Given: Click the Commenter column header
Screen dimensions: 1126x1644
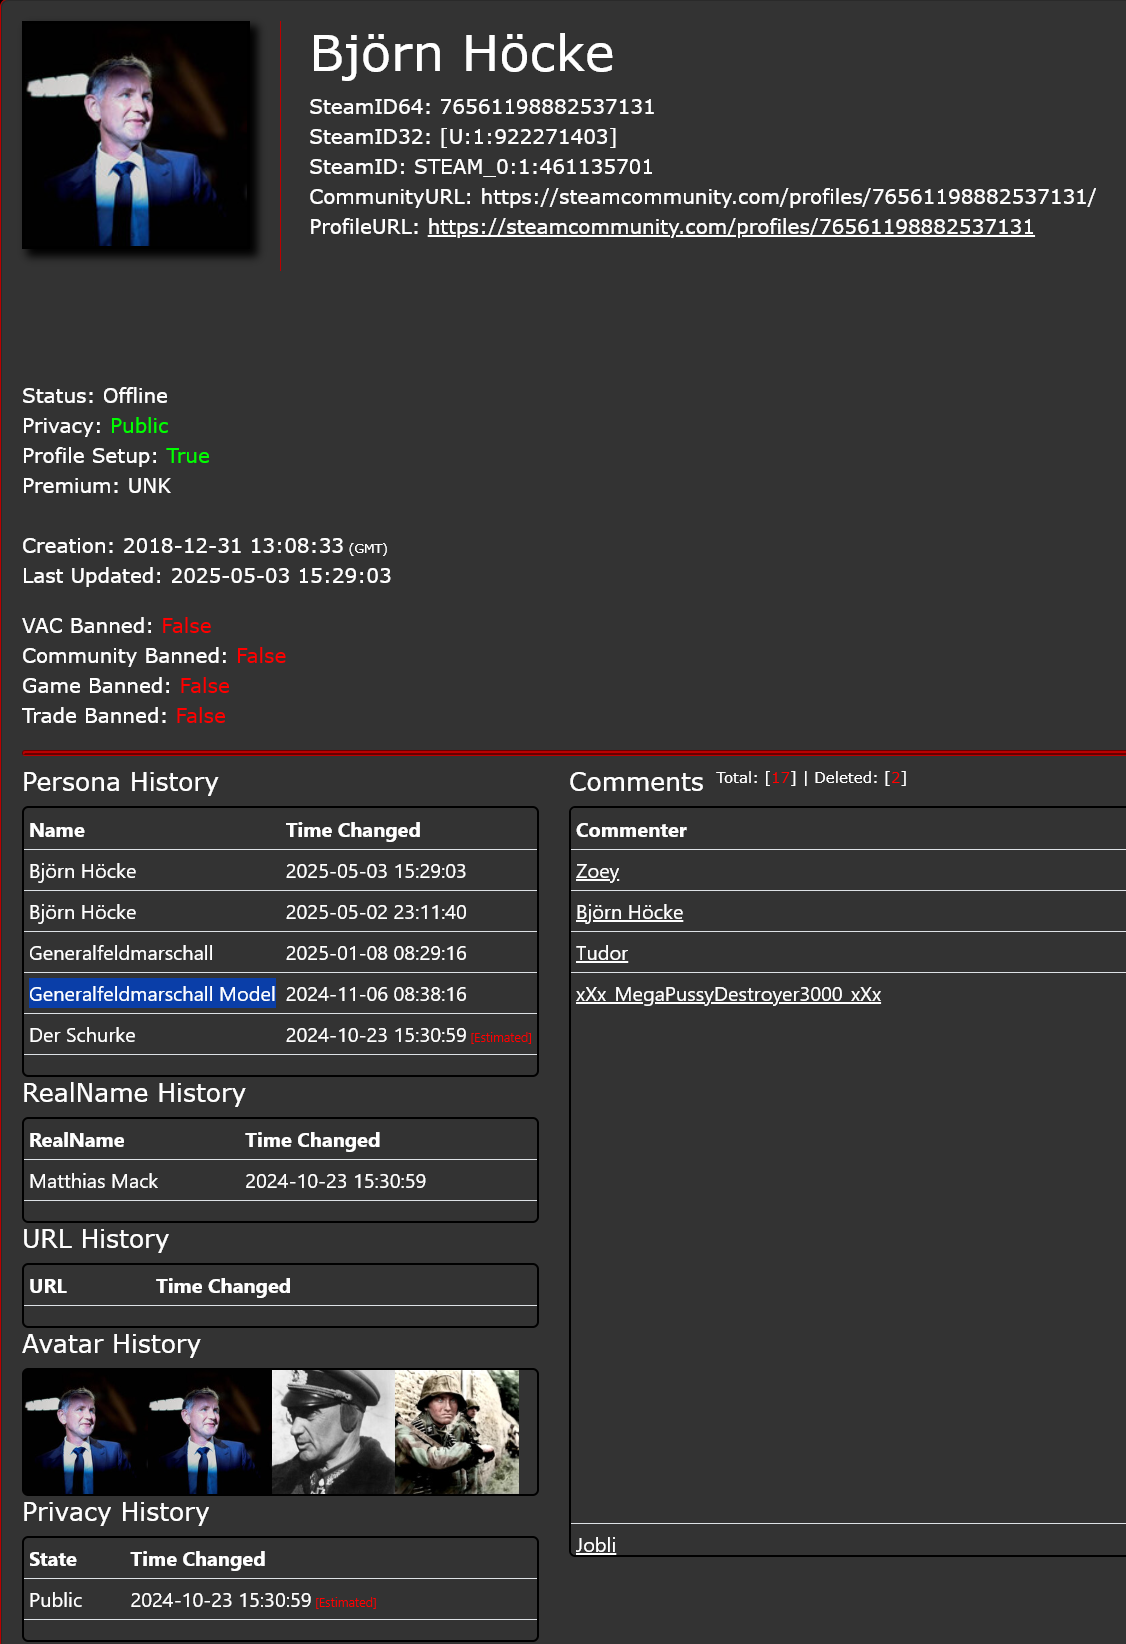Looking at the screenshot, I should (x=631, y=831).
